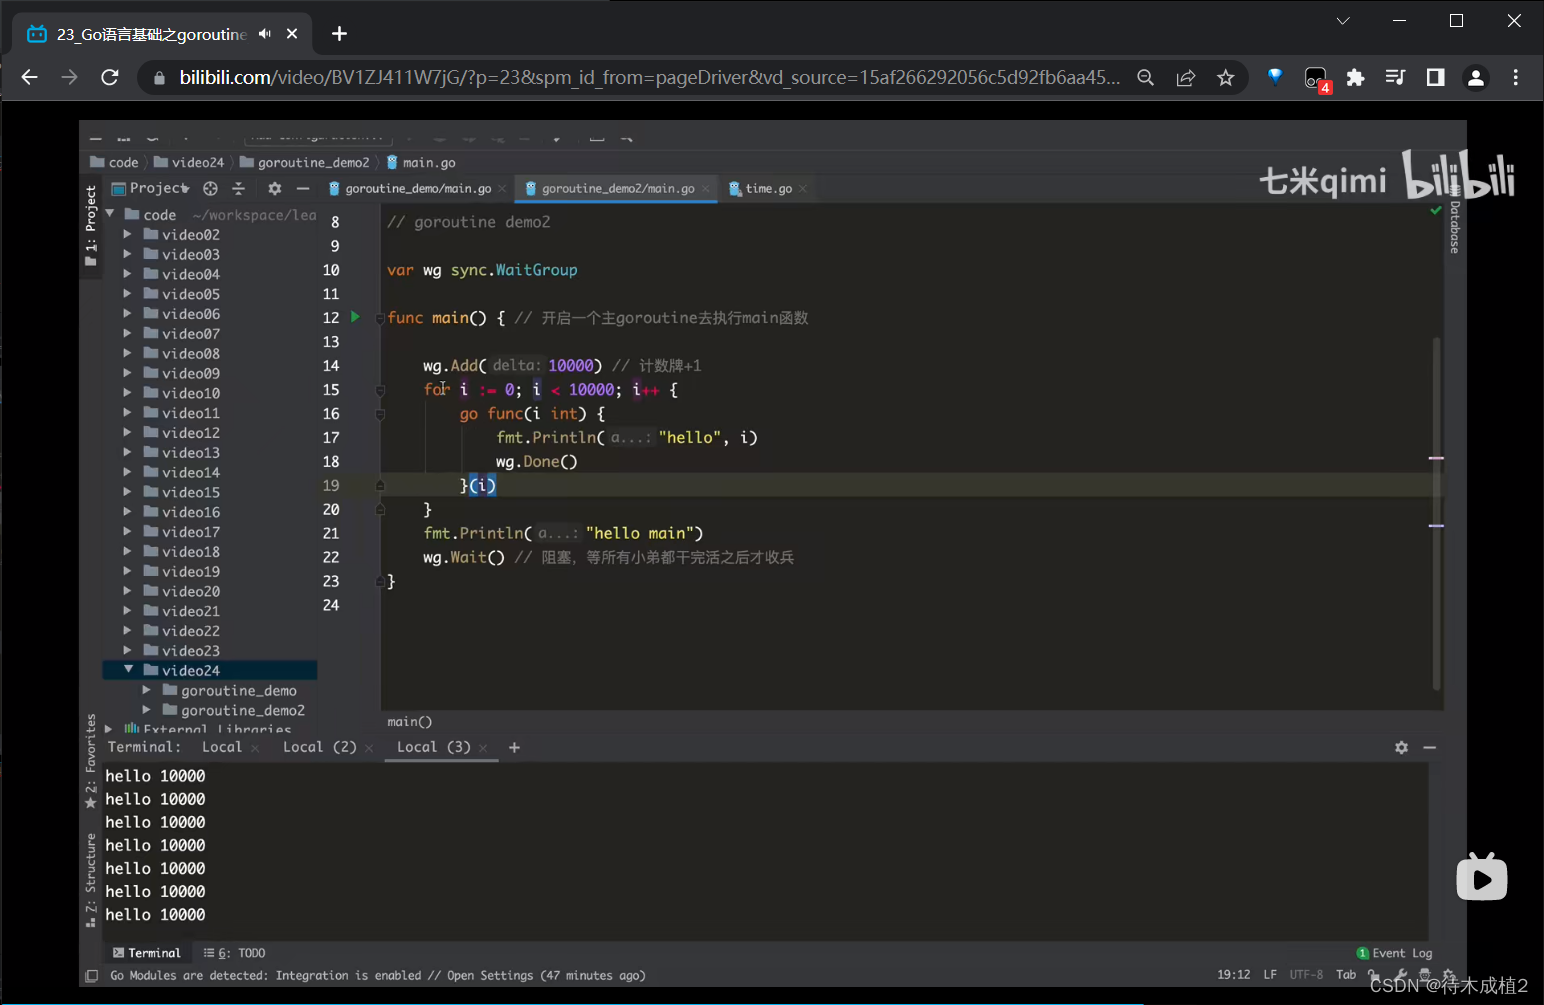Toggle the Terminal tool window button

(x=147, y=953)
